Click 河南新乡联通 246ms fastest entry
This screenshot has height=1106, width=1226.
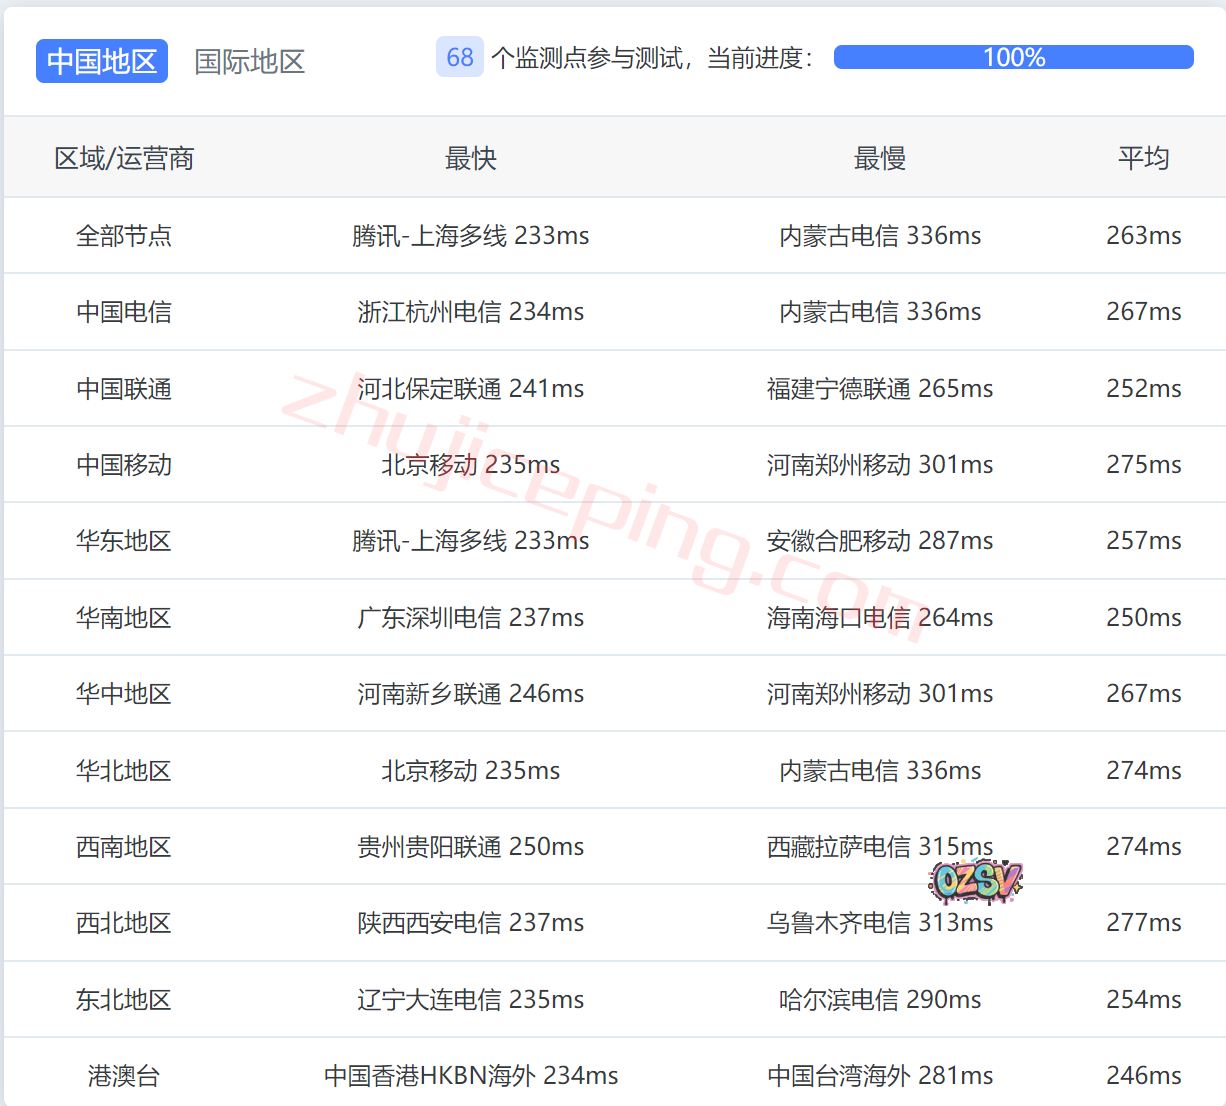pos(470,694)
